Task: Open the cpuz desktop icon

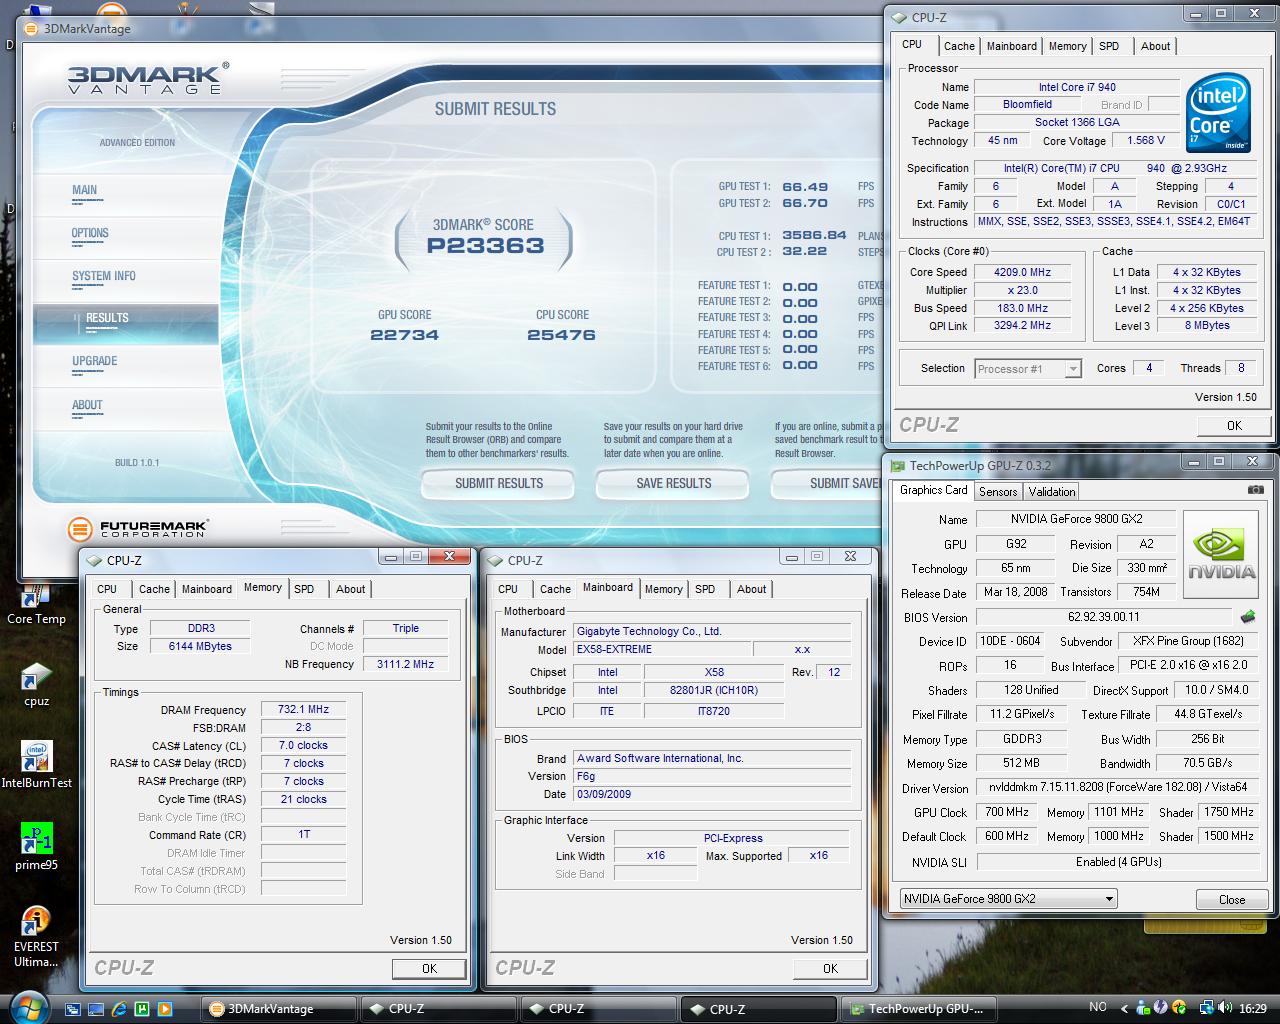Action: tap(36, 684)
